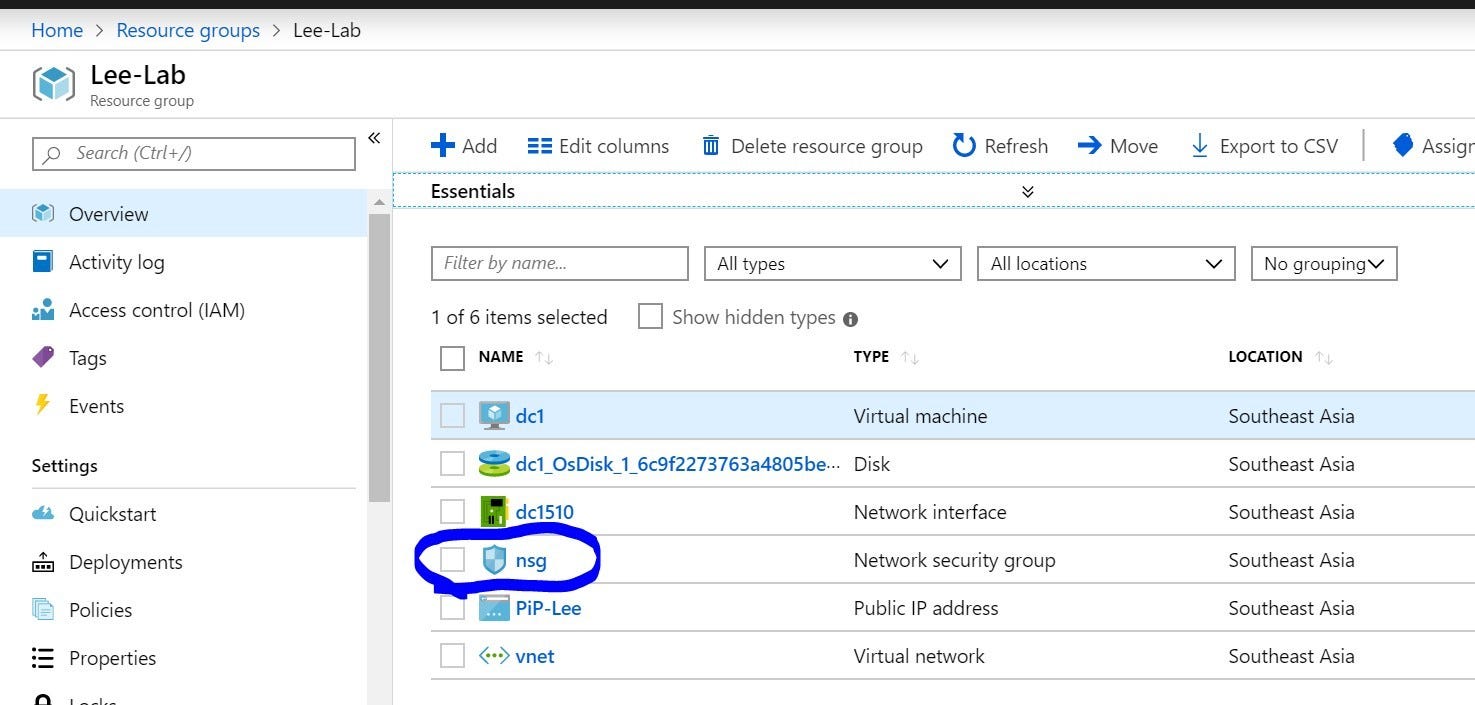Check the dc1 row checkbox
The image size is (1475, 705).
[x=453, y=415]
